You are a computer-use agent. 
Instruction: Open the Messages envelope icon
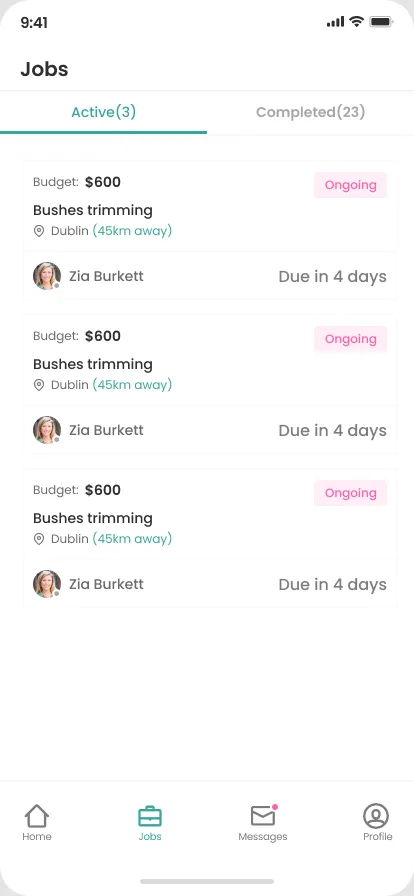click(264, 815)
